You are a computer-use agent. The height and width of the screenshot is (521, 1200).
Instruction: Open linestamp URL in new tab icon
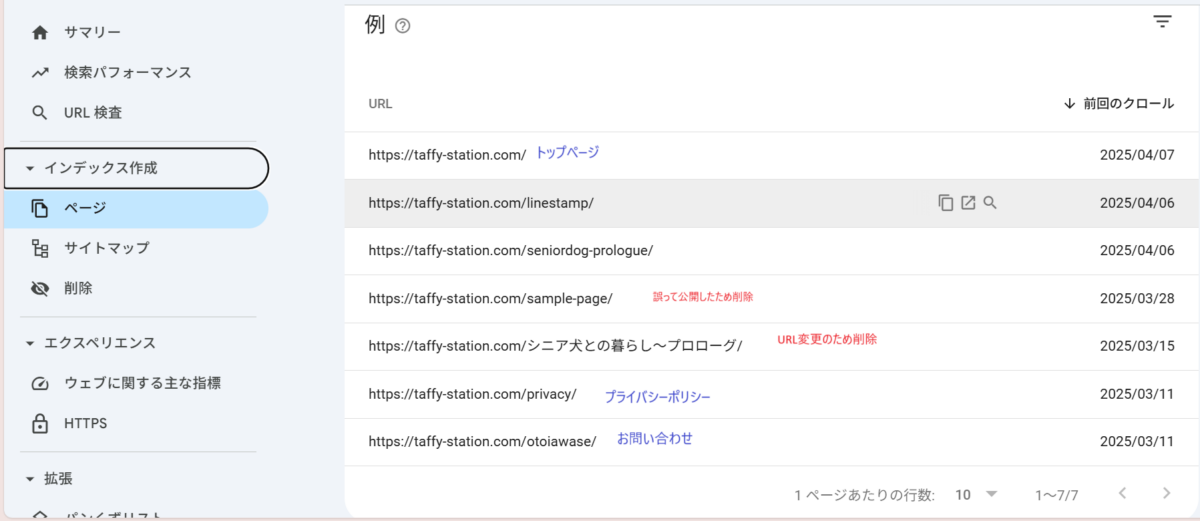tap(968, 203)
